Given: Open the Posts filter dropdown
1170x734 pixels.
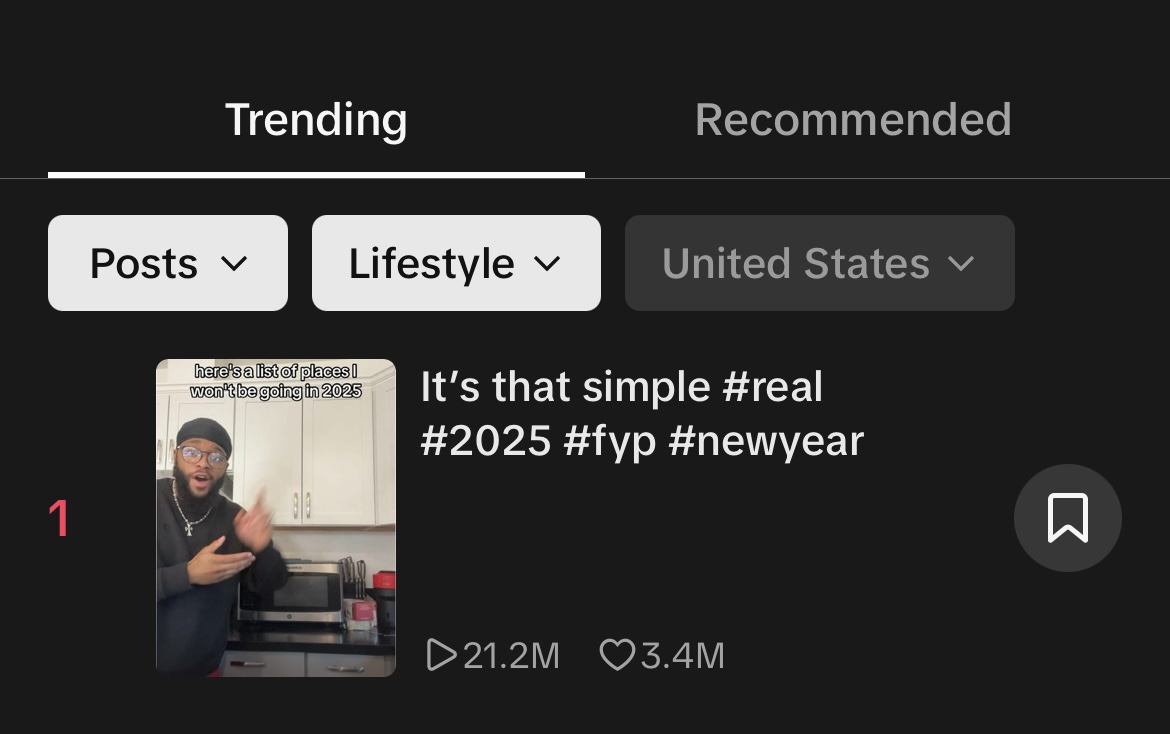Looking at the screenshot, I should click(x=168, y=263).
